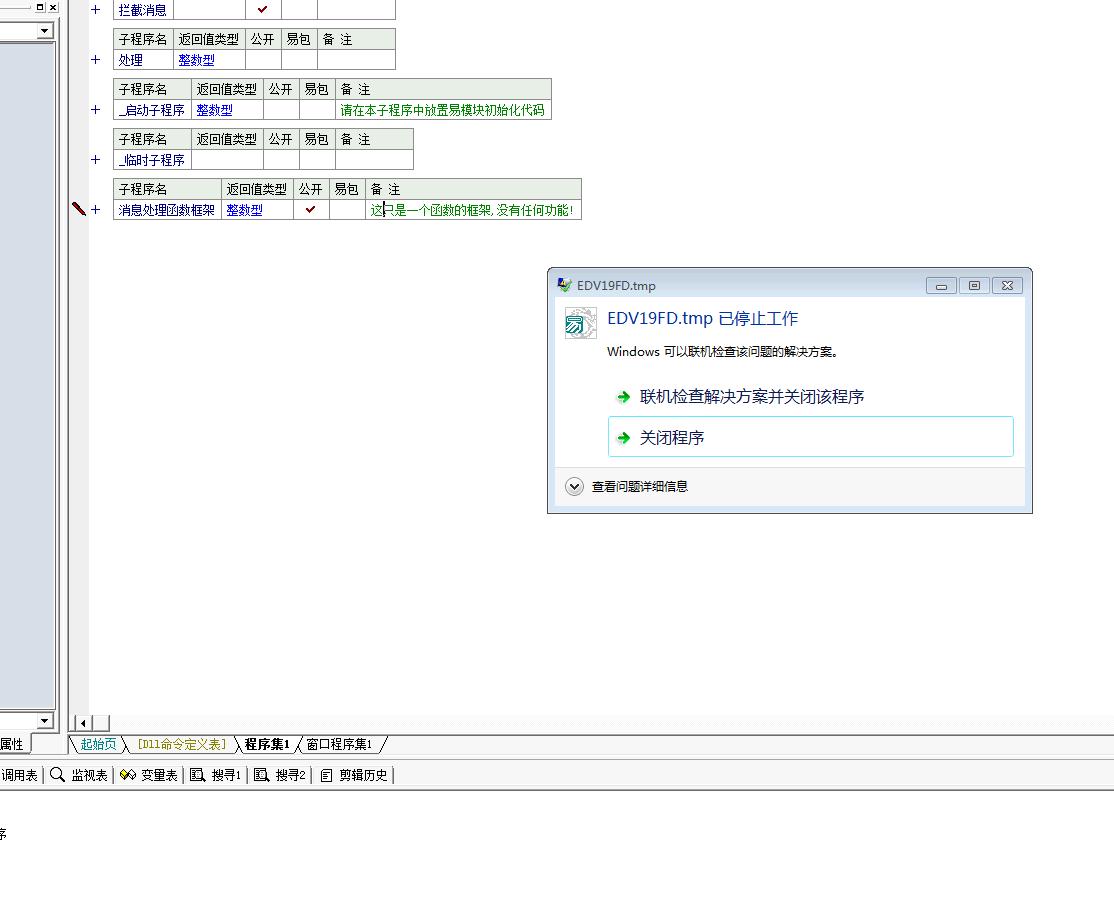
Task: Expand the _临时子程序 subroutine
Action: pyautogui.click(x=95, y=160)
